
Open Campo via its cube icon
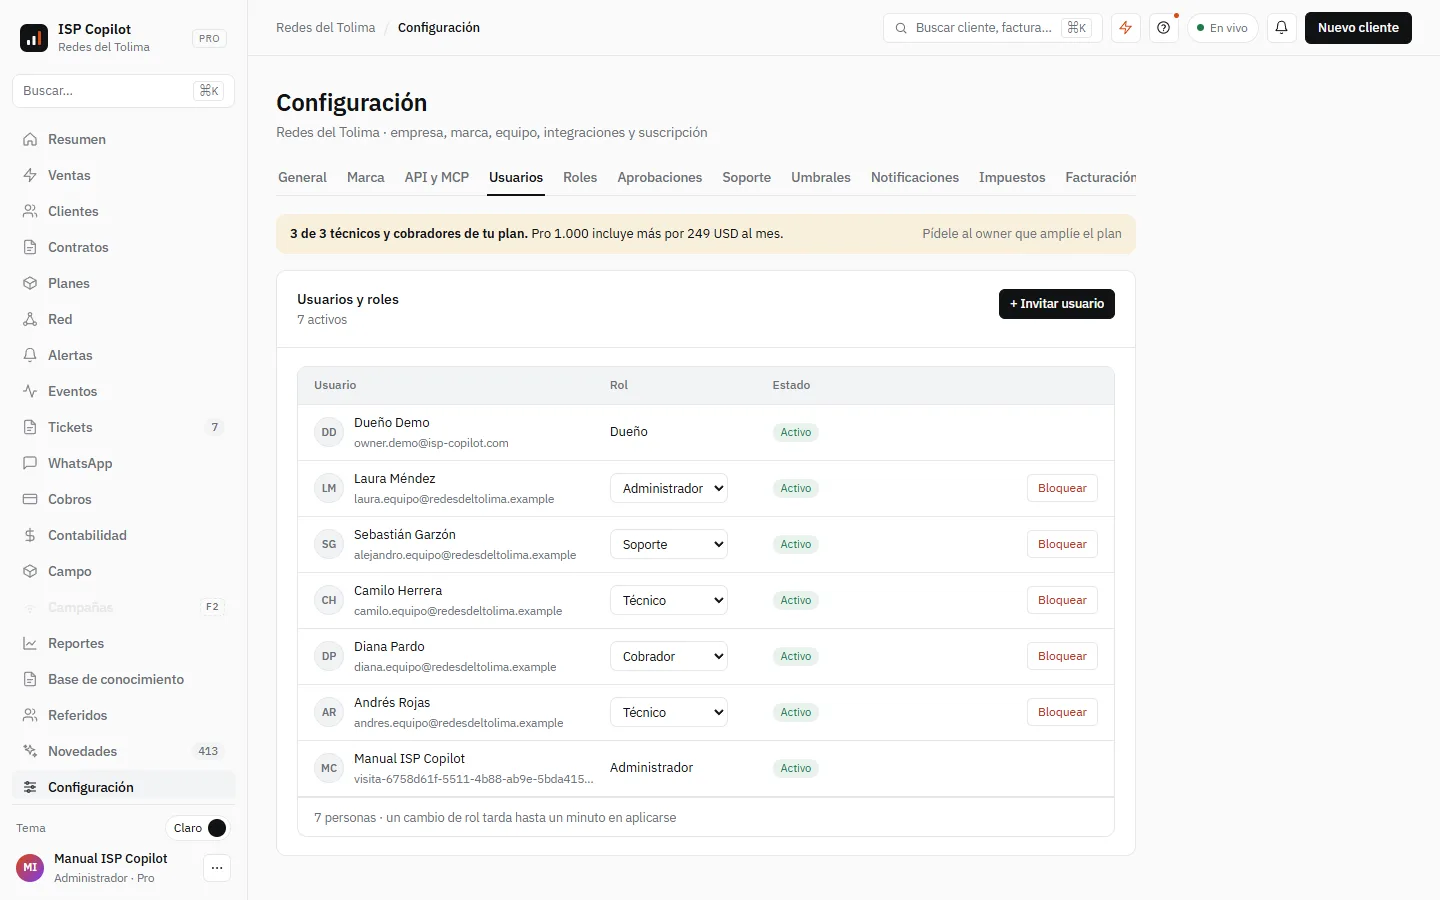click(30, 571)
